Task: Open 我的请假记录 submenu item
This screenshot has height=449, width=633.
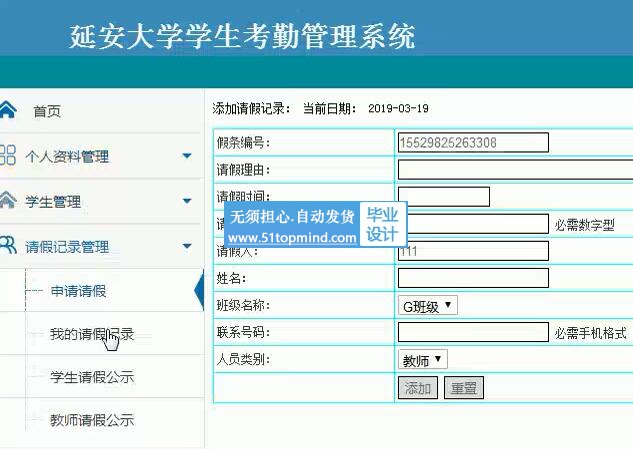Action: coord(92,334)
